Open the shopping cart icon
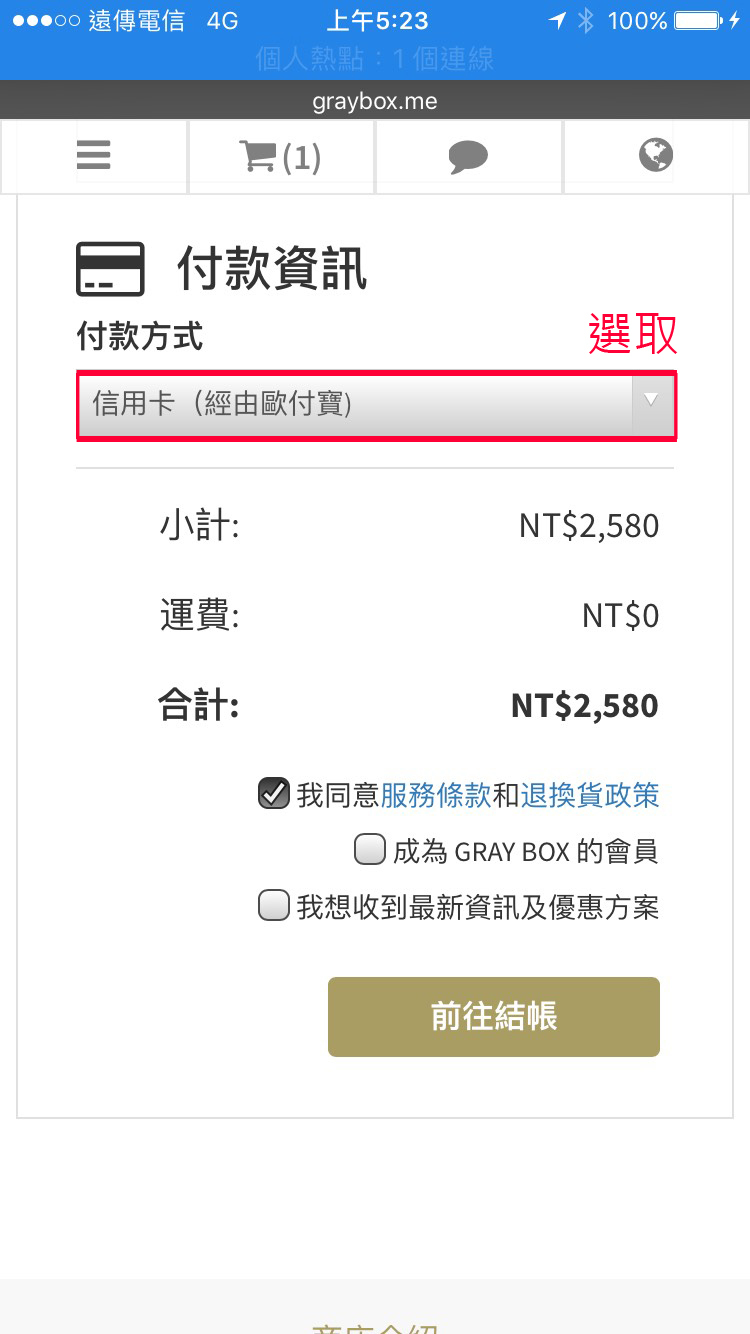This screenshot has width=750, height=1334. 257,156
